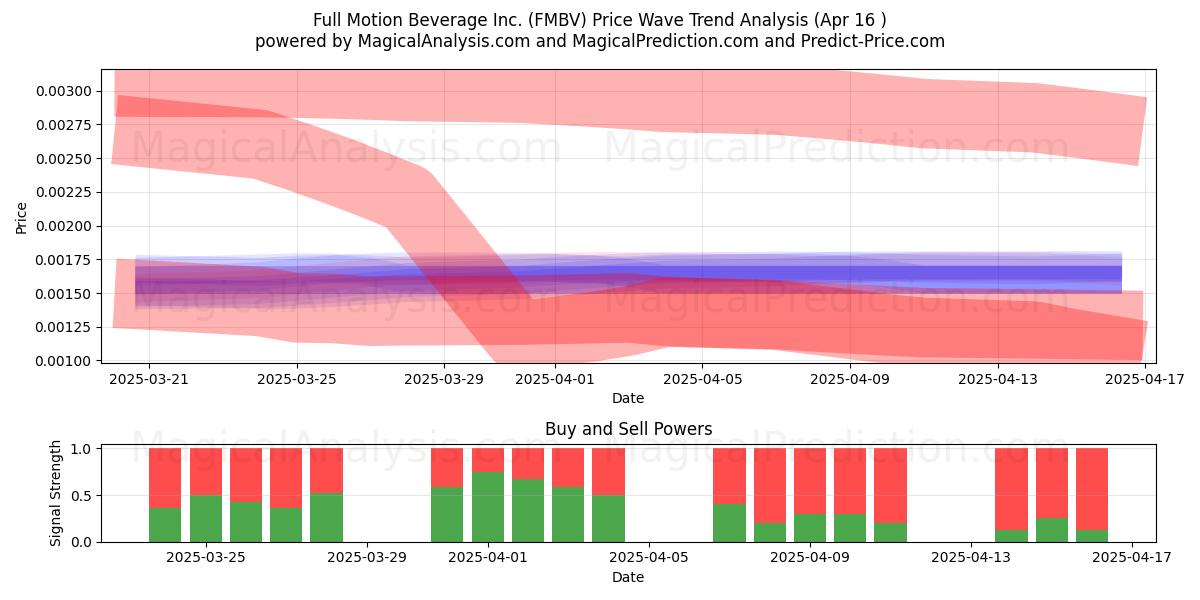Click the 2025-04-13 date tick on price chart
The width and height of the screenshot is (1200, 600).
click(x=998, y=379)
